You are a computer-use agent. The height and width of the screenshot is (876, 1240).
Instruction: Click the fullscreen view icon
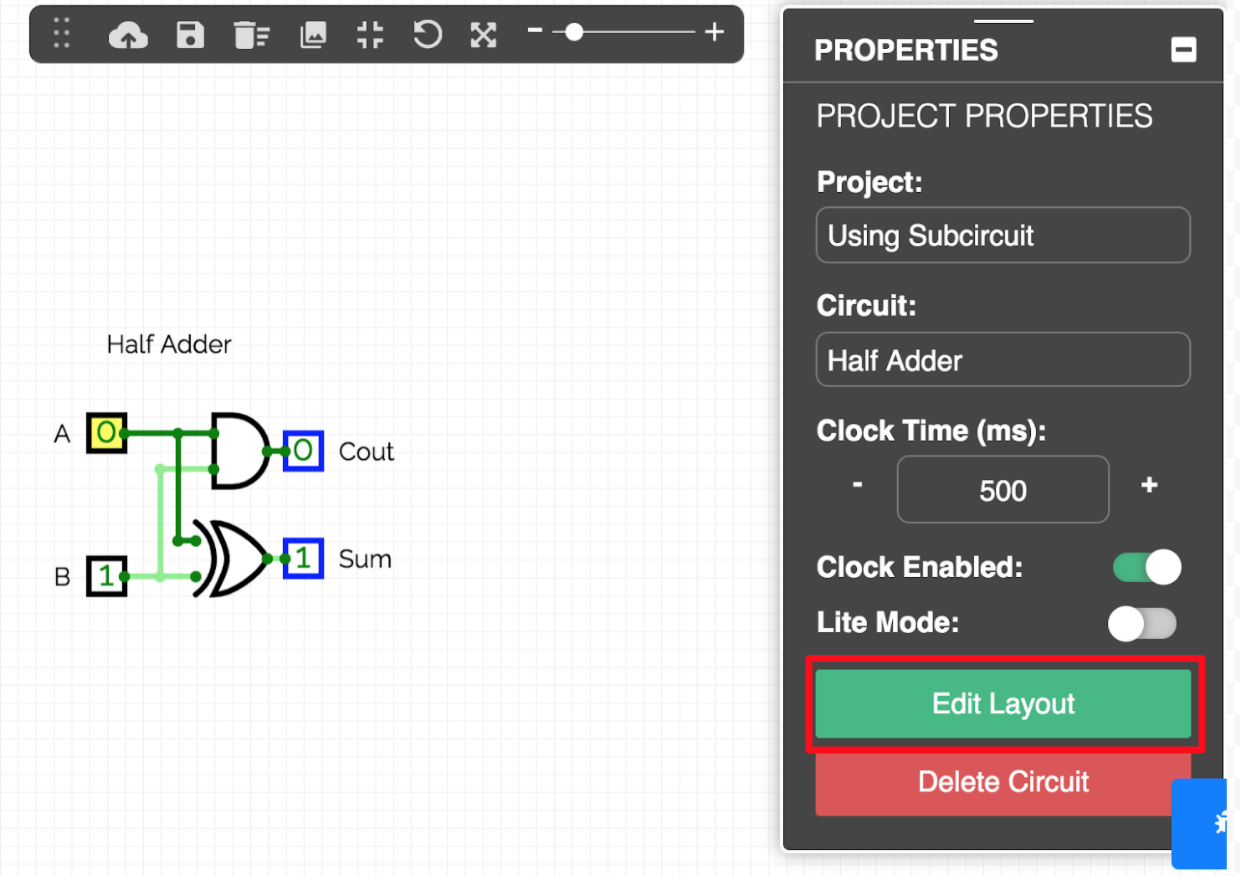click(484, 35)
